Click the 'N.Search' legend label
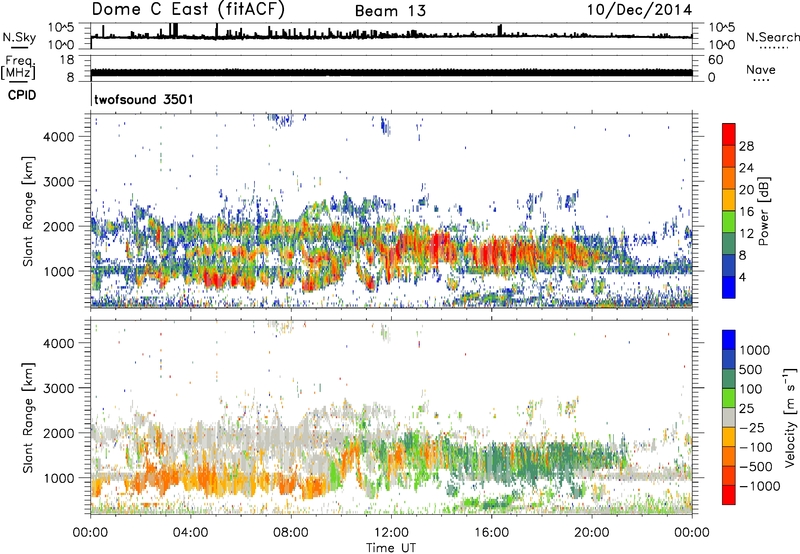Viewport: 800px width, 554px height. click(772, 37)
